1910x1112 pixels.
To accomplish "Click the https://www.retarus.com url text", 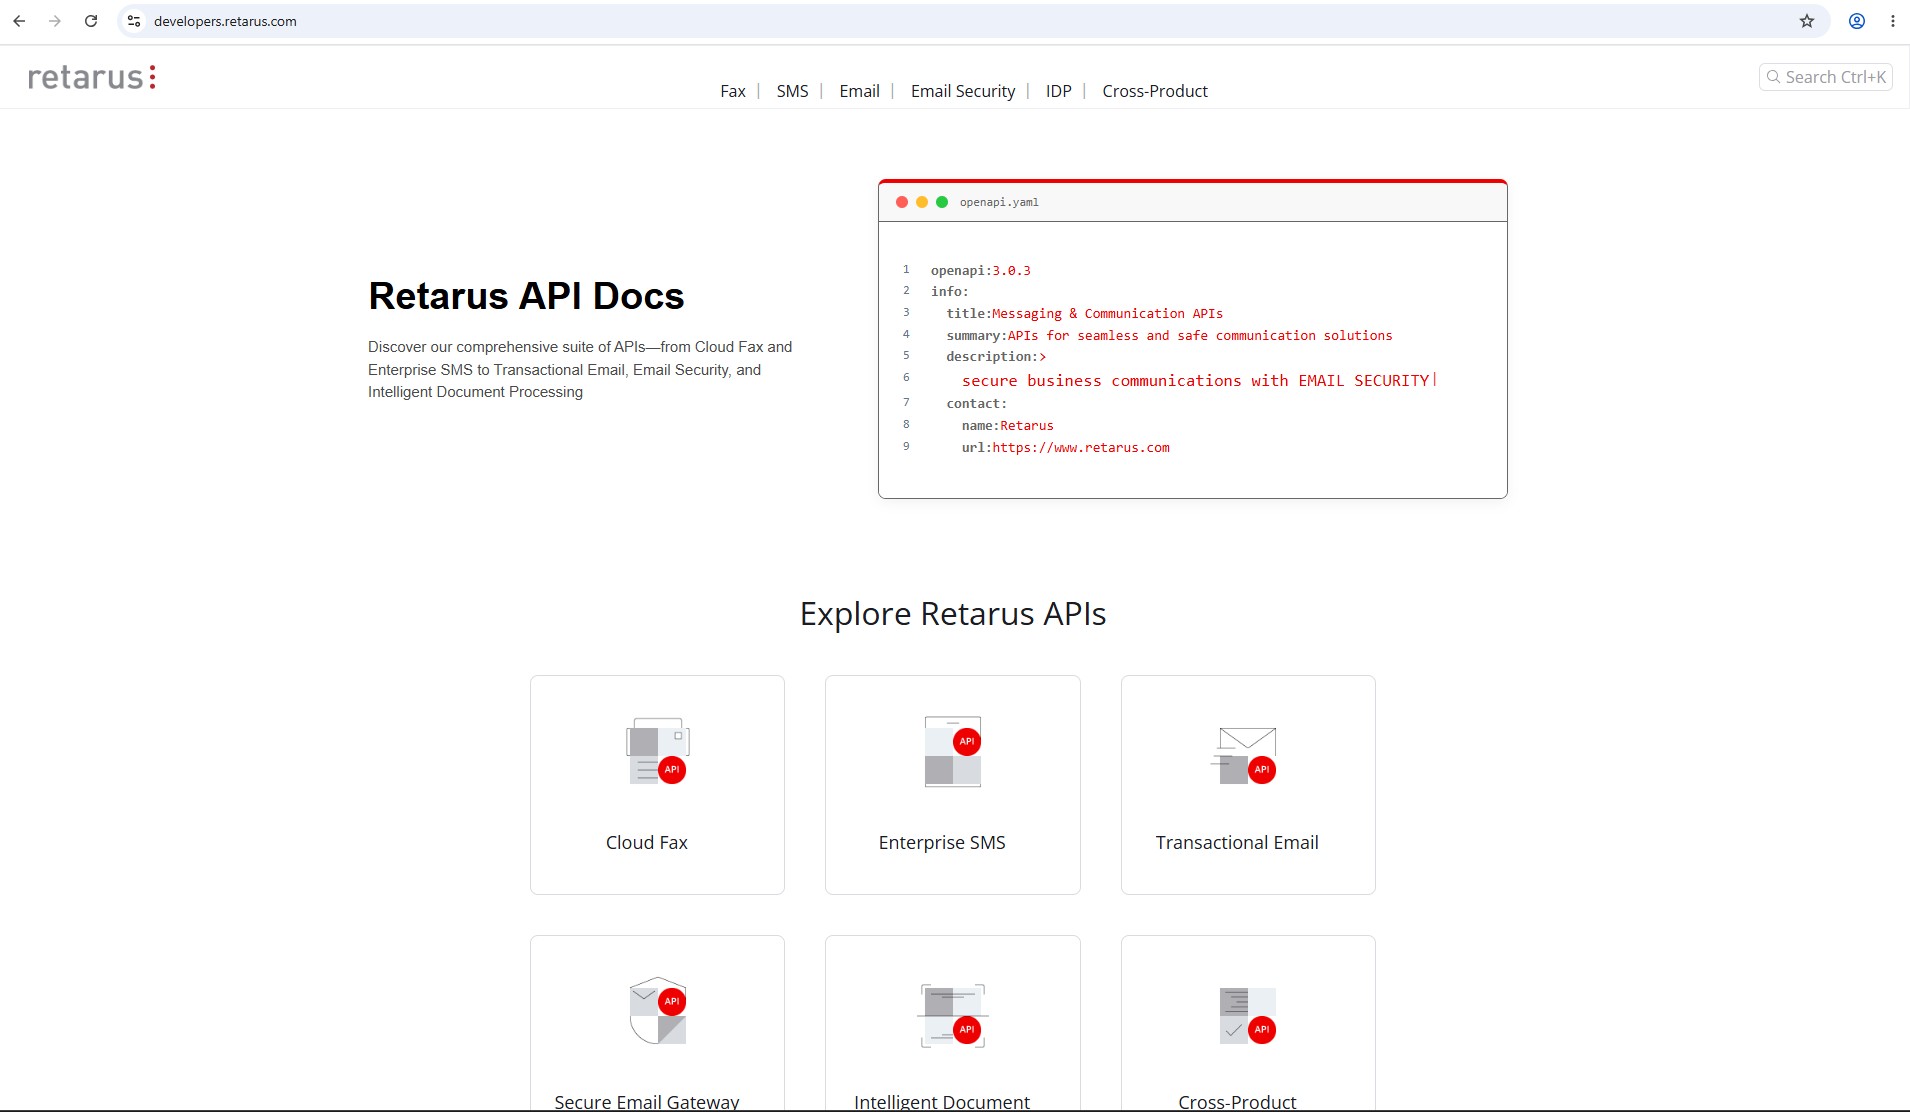I will 1081,448.
